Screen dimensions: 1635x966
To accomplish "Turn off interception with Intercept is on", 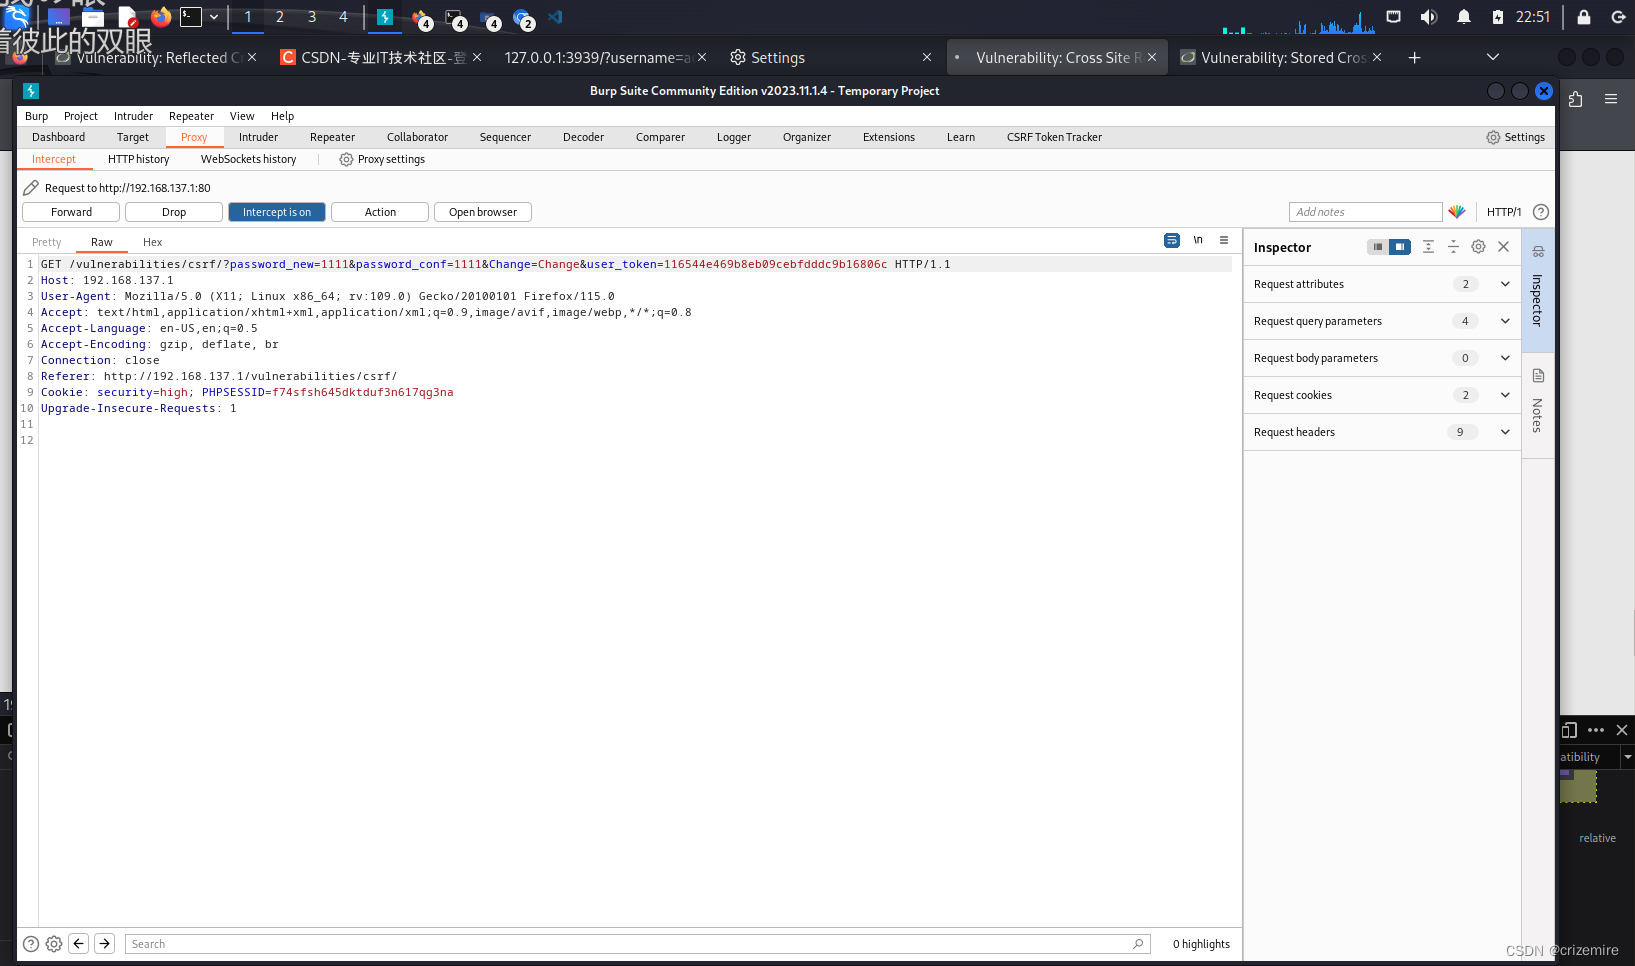I will [x=276, y=211].
